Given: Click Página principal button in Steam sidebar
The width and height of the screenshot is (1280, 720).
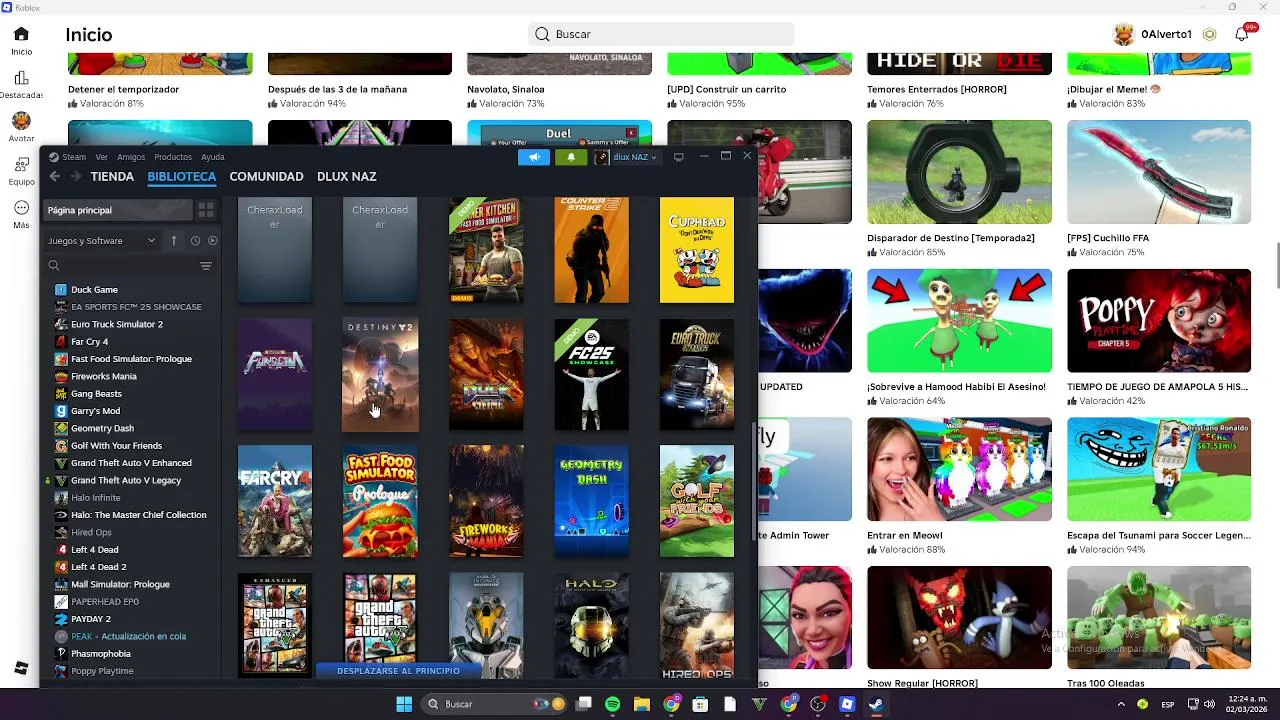Looking at the screenshot, I should (x=118, y=210).
